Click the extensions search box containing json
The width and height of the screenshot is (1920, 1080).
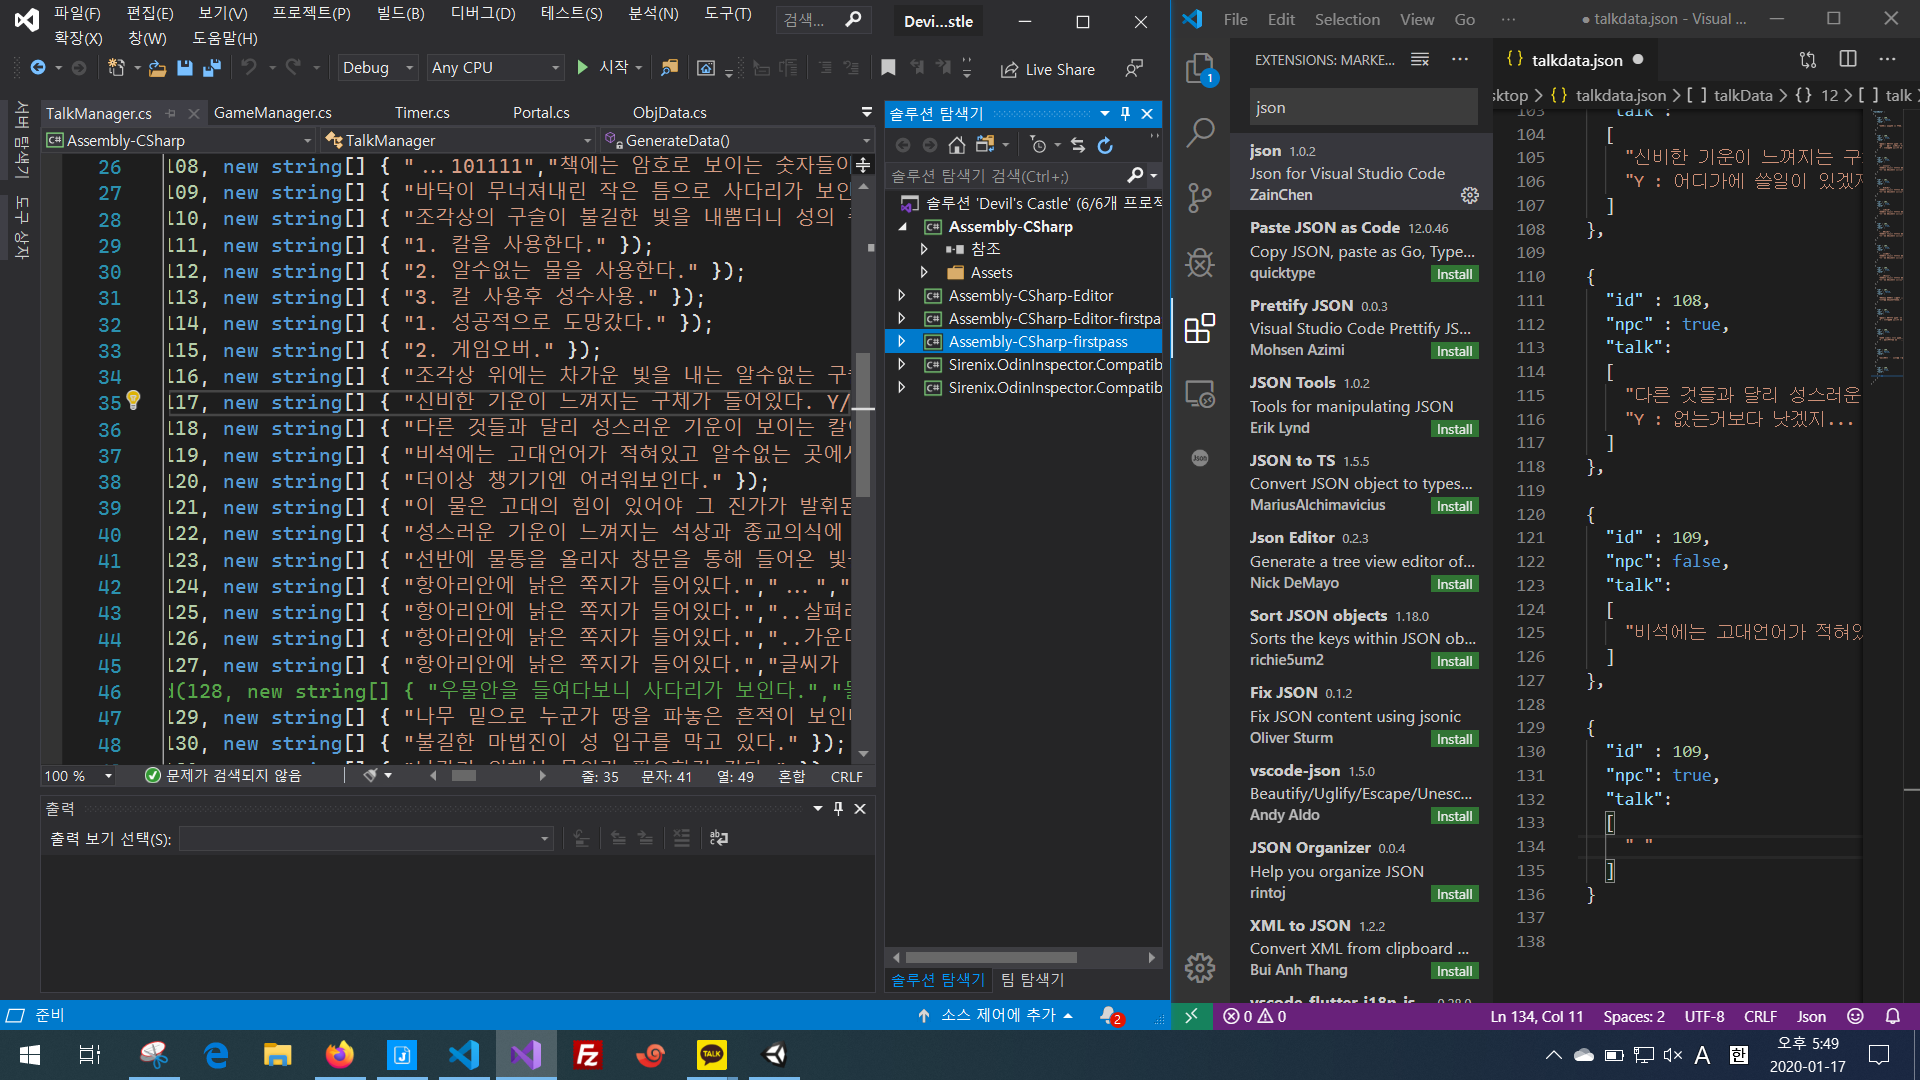pyautogui.click(x=1363, y=108)
